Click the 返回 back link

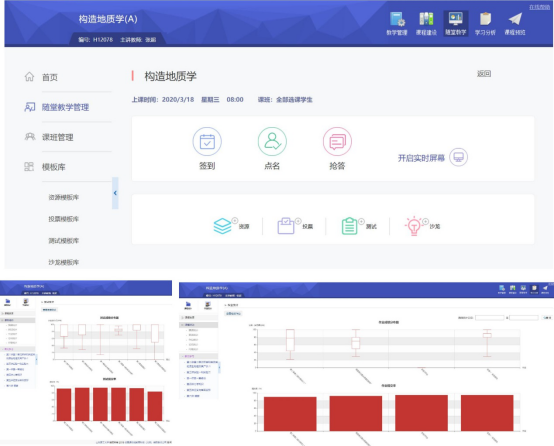point(484,74)
